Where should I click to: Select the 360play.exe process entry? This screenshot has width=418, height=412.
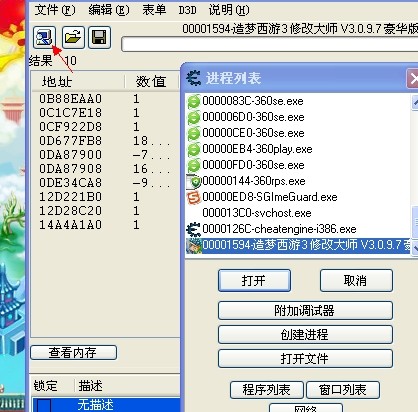250,149
